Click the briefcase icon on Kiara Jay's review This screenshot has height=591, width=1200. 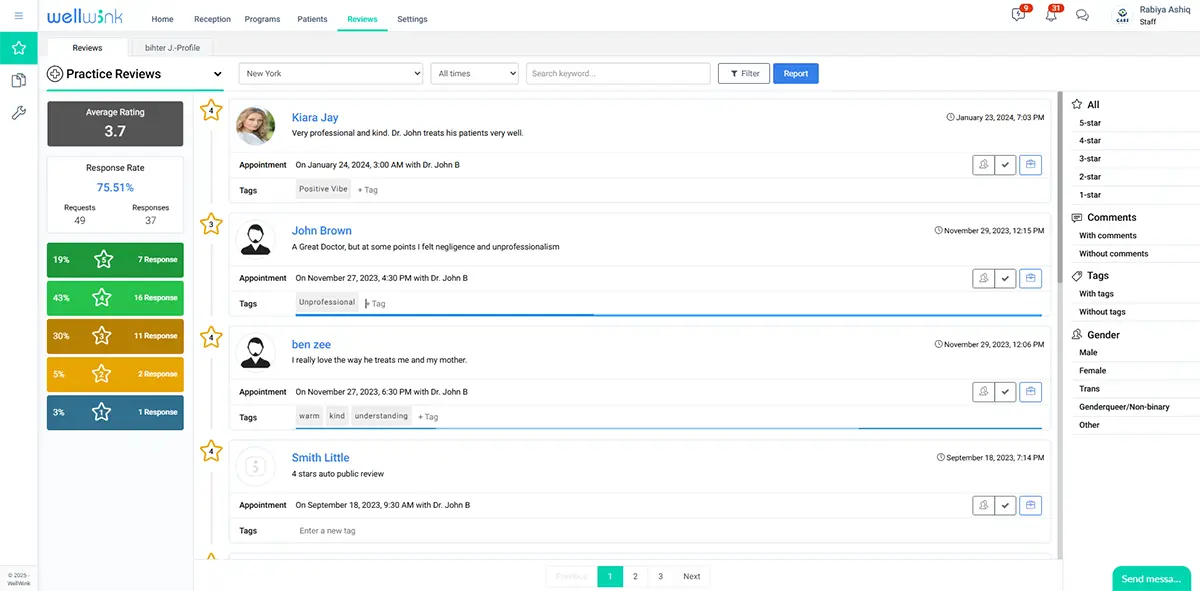coord(1030,165)
